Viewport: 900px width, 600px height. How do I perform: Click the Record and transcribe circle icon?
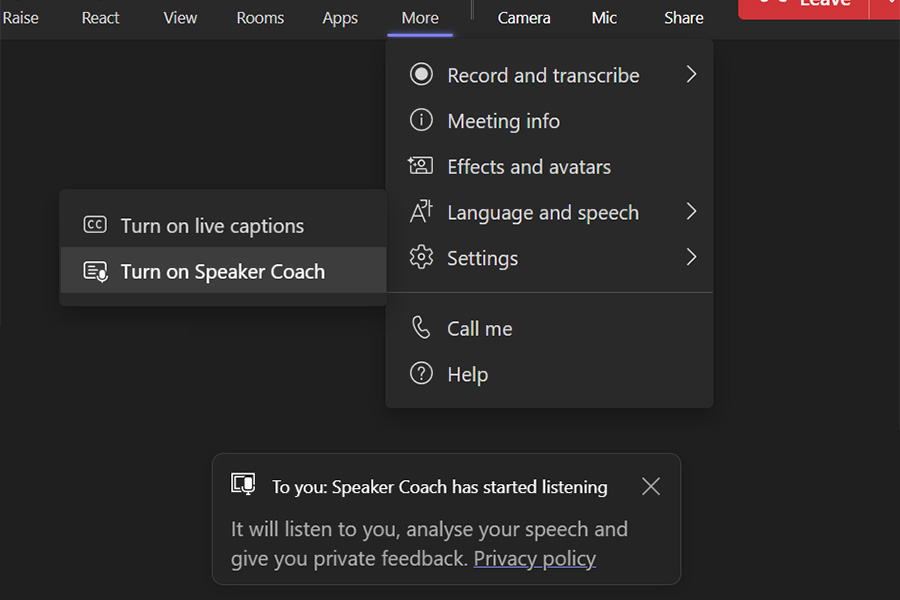pos(421,75)
